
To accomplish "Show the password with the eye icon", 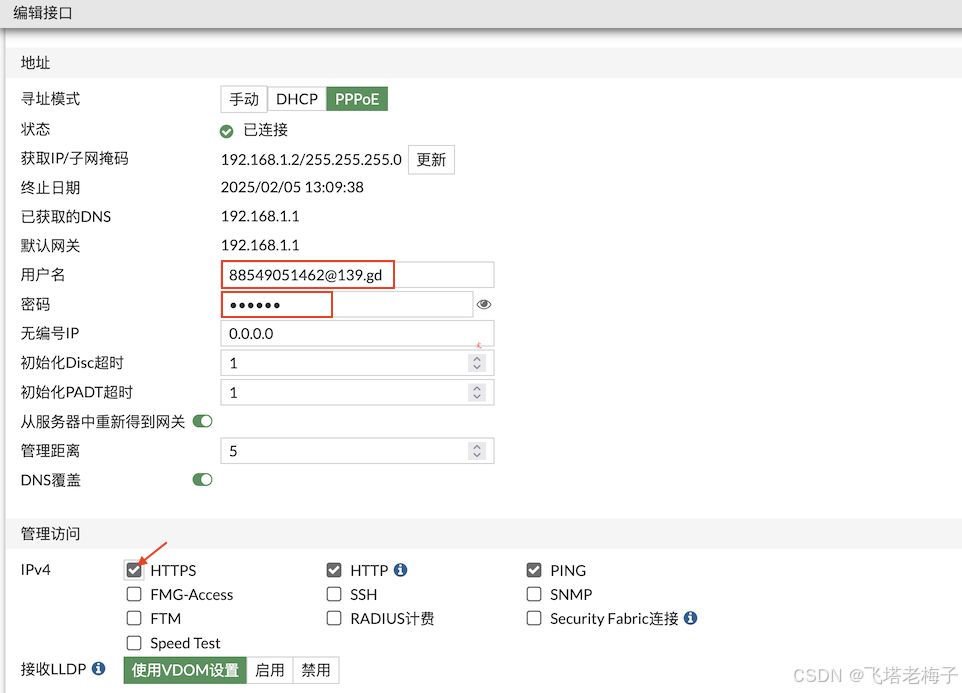I will tap(484, 304).
